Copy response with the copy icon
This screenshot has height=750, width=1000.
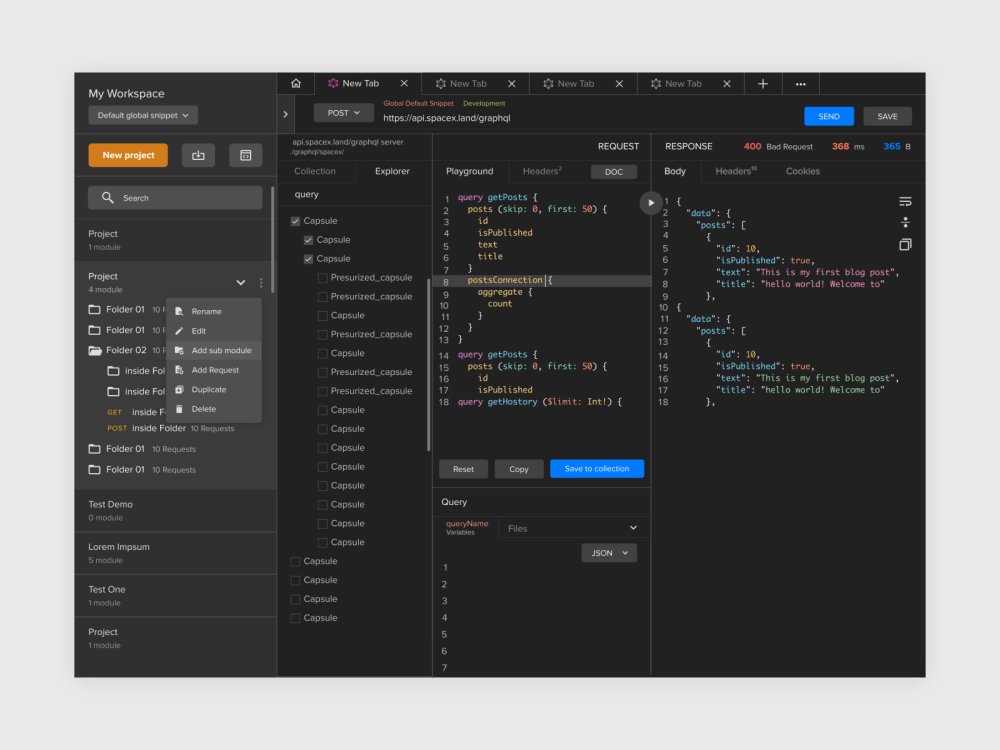(x=905, y=244)
